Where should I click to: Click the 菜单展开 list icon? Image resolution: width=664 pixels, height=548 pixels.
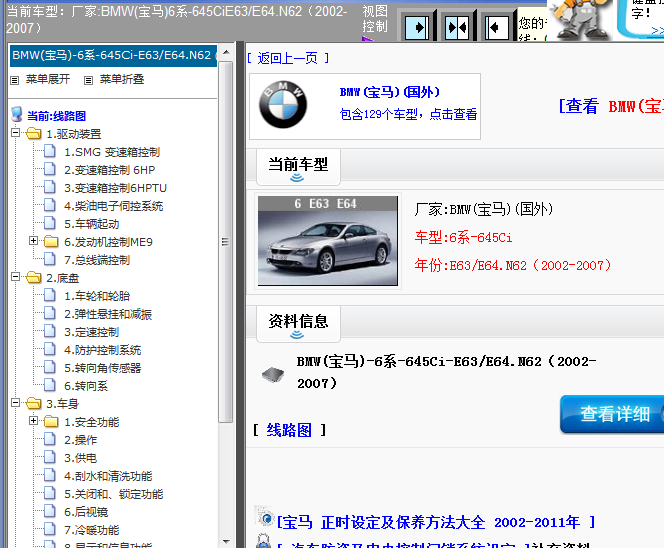tap(15, 80)
